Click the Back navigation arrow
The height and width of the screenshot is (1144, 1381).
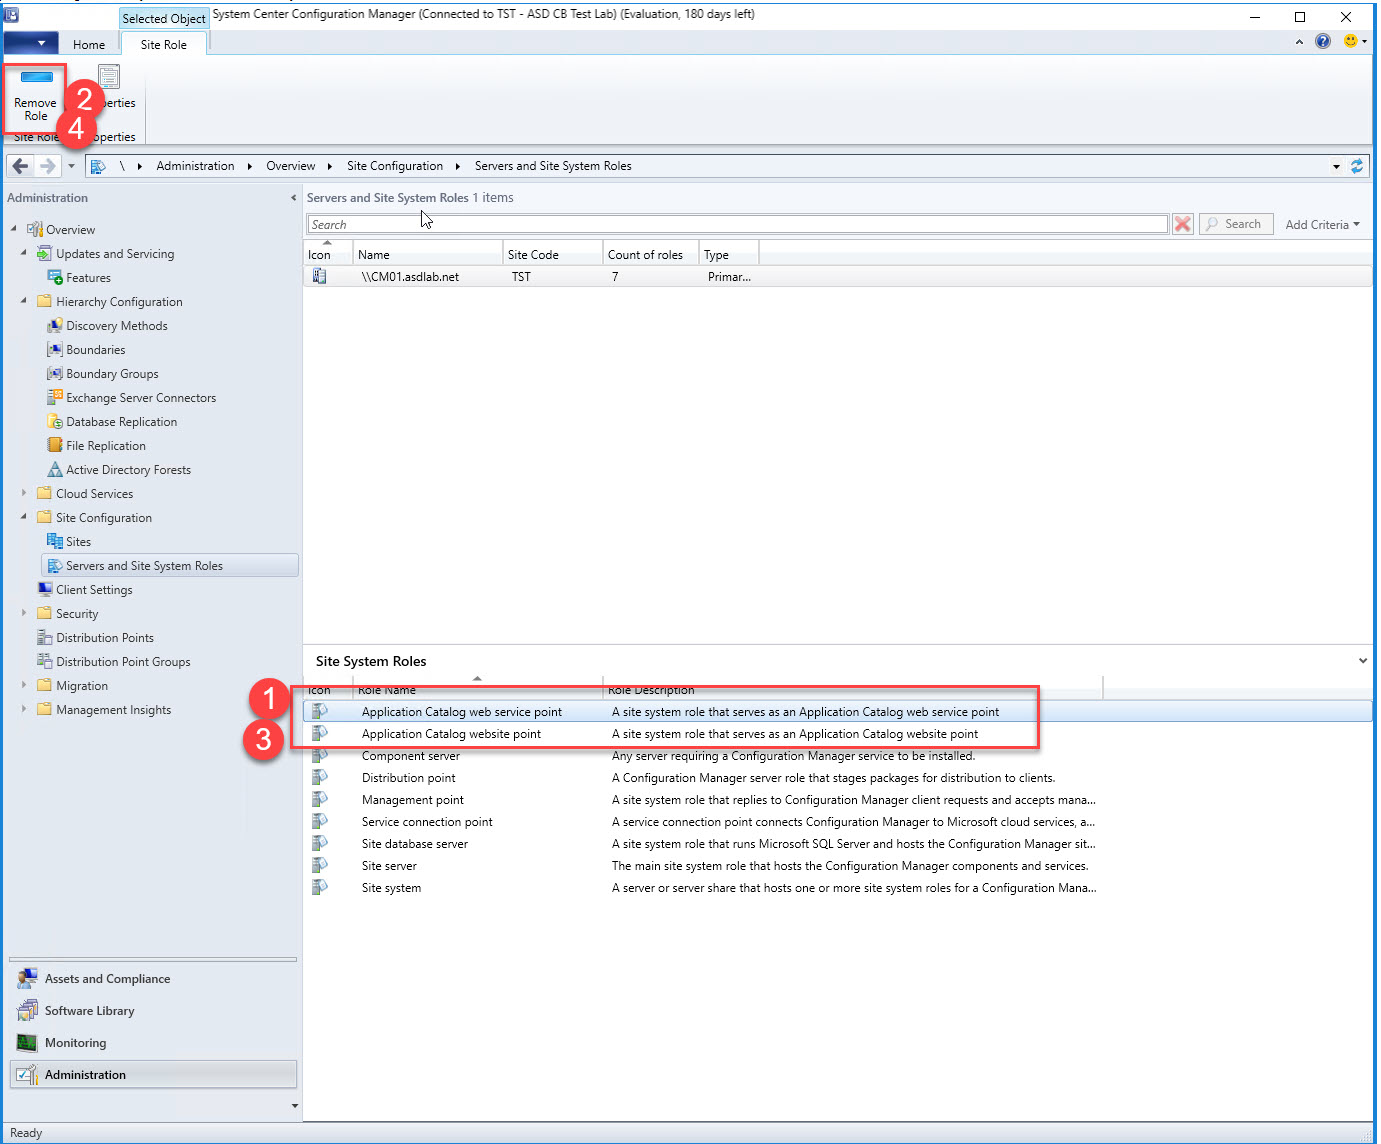pos(21,166)
